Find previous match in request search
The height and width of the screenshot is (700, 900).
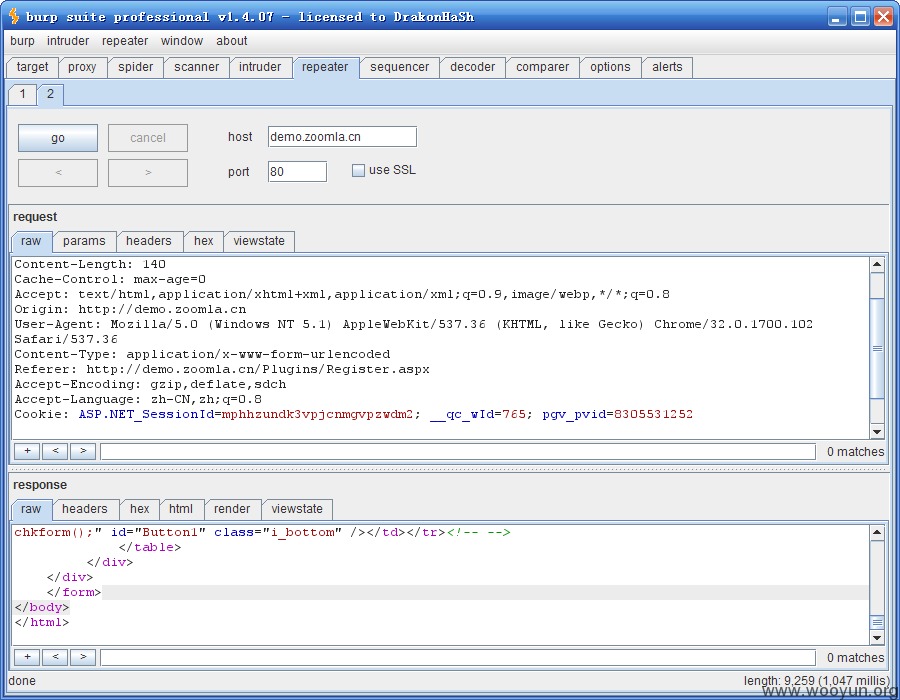55,451
